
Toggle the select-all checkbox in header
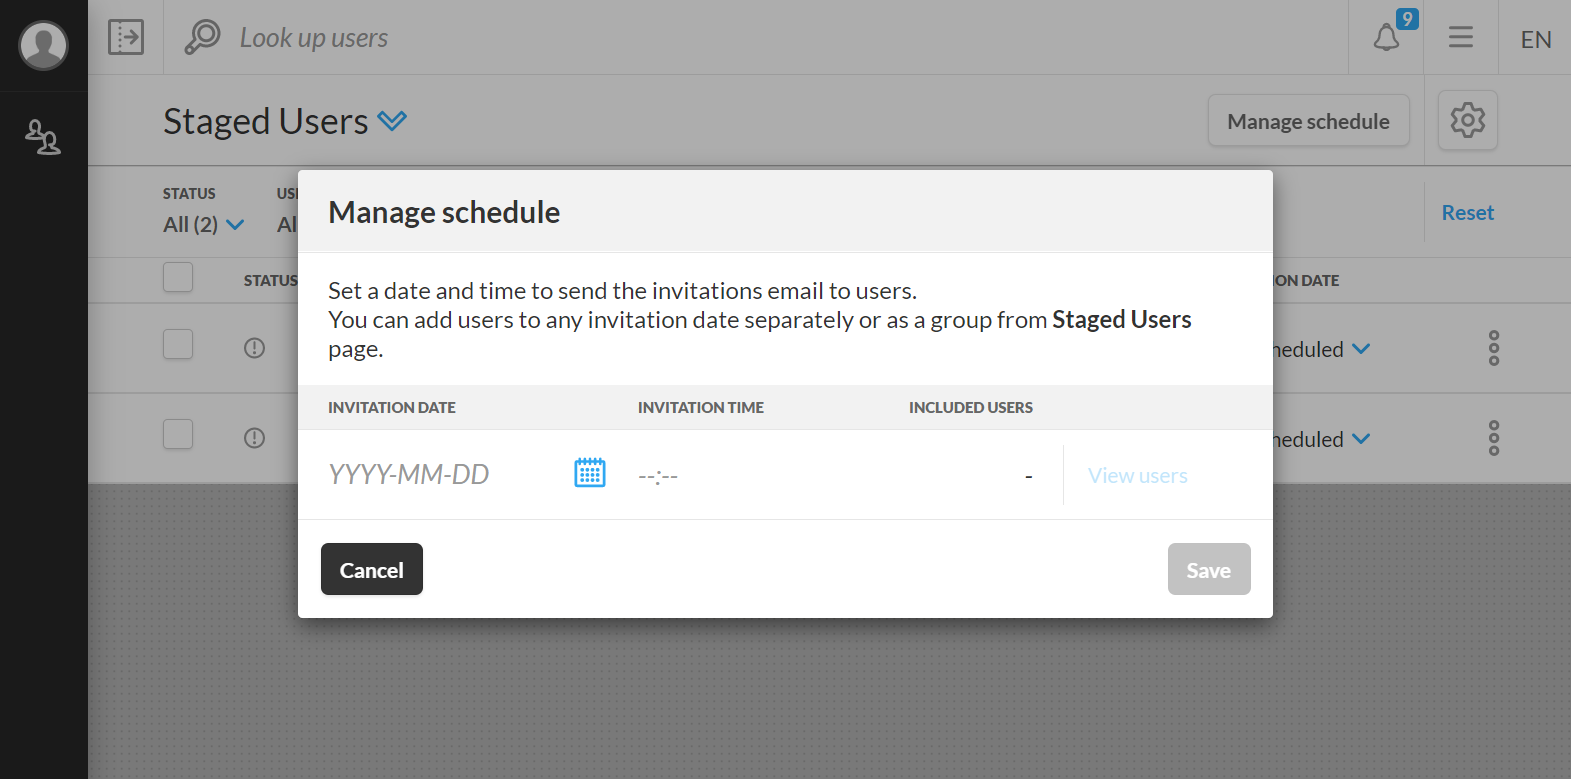click(x=178, y=277)
